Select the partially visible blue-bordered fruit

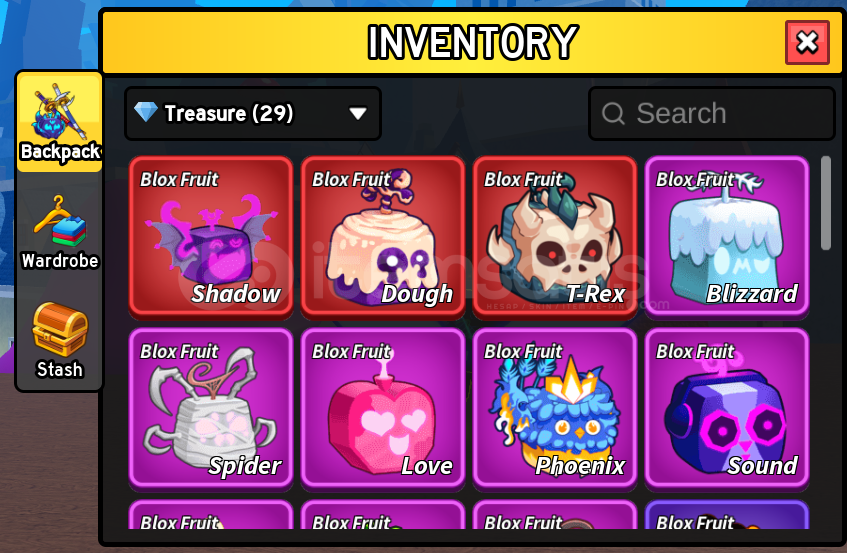pyautogui.click(x=727, y=515)
